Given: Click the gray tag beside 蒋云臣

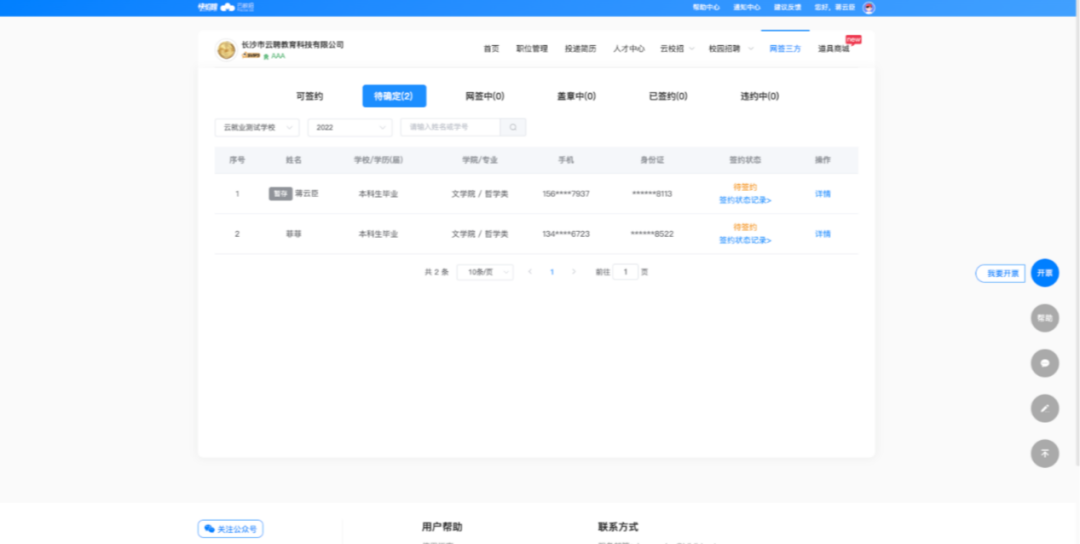Looking at the screenshot, I should [x=280, y=194].
